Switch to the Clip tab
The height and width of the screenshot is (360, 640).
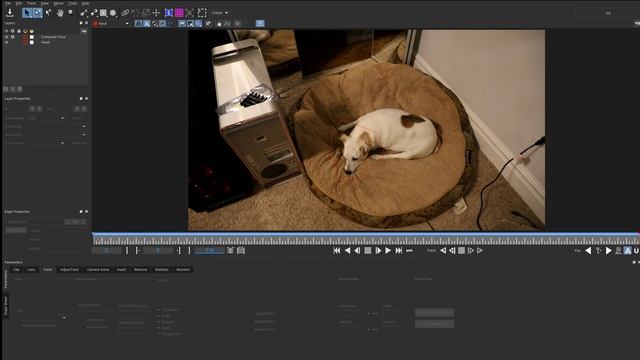(16, 270)
